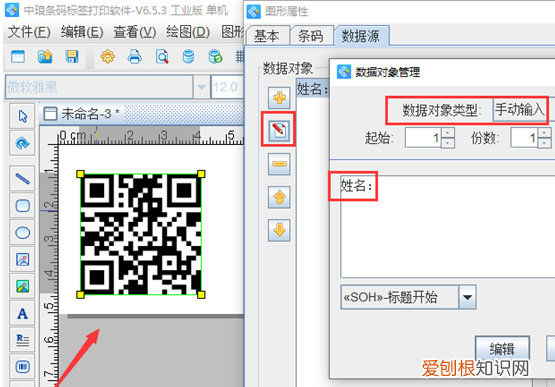The height and width of the screenshot is (387, 555).
Task: Increase the 份数 value with up arrow
Action: pyautogui.click(x=544, y=133)
